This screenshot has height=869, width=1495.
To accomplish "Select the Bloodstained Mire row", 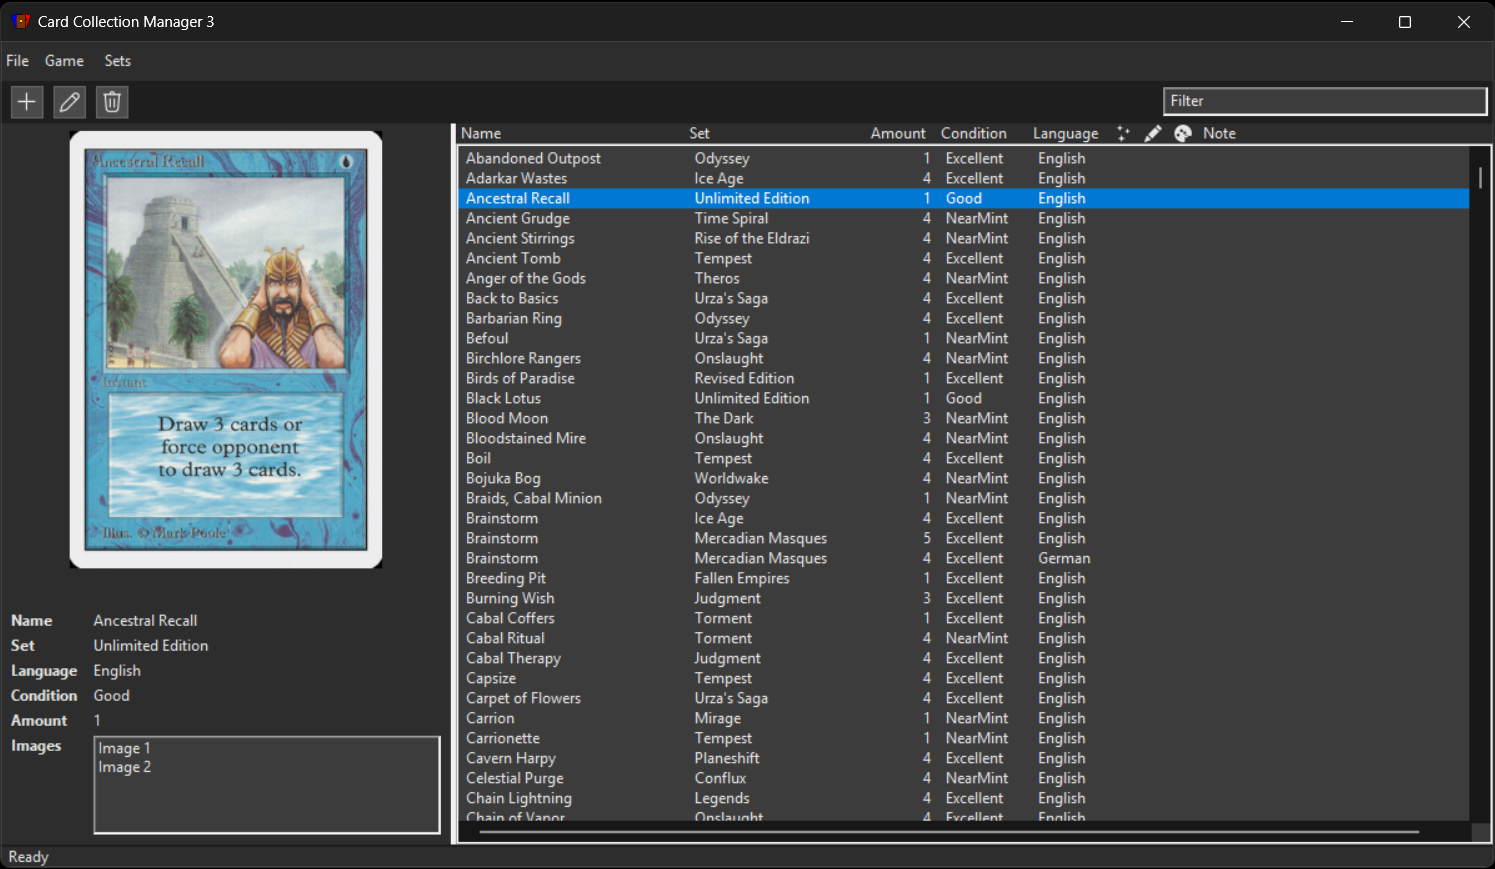I will coord(964,438).
